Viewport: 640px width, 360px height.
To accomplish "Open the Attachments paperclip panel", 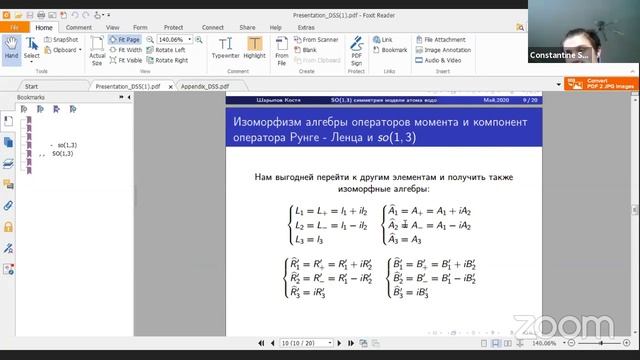I will tap(8, 206).
